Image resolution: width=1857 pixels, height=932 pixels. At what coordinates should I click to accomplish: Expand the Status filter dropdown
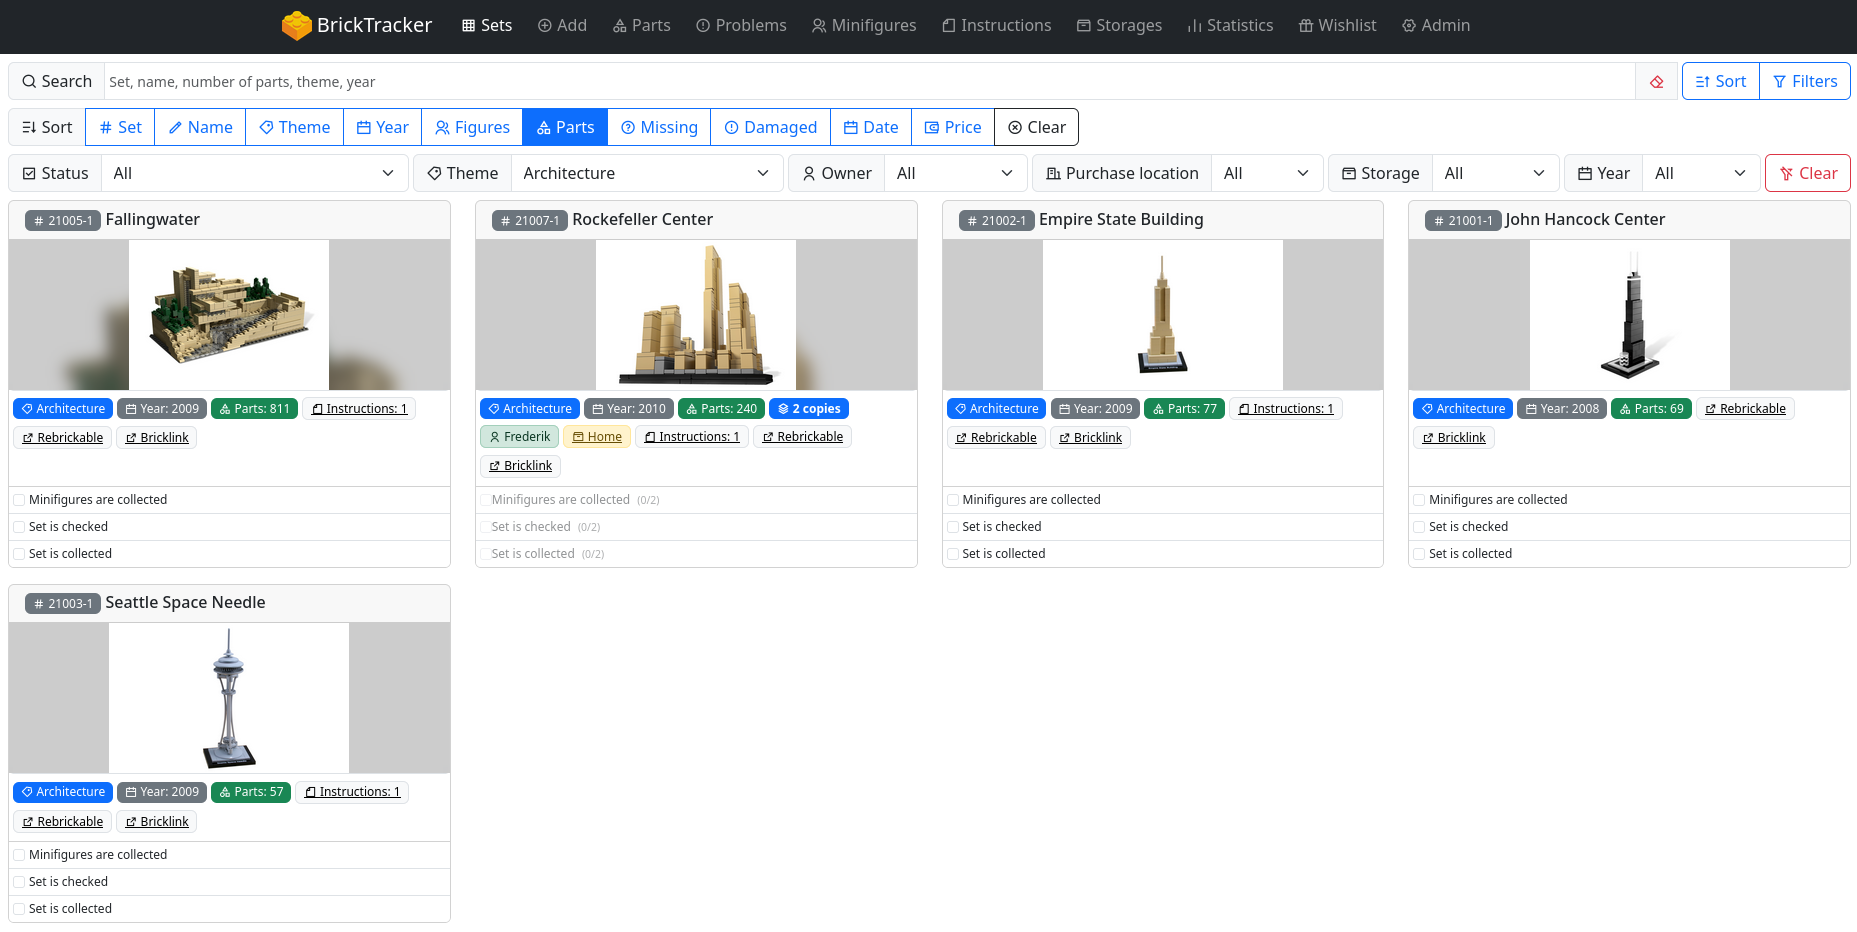pos(254,173)
